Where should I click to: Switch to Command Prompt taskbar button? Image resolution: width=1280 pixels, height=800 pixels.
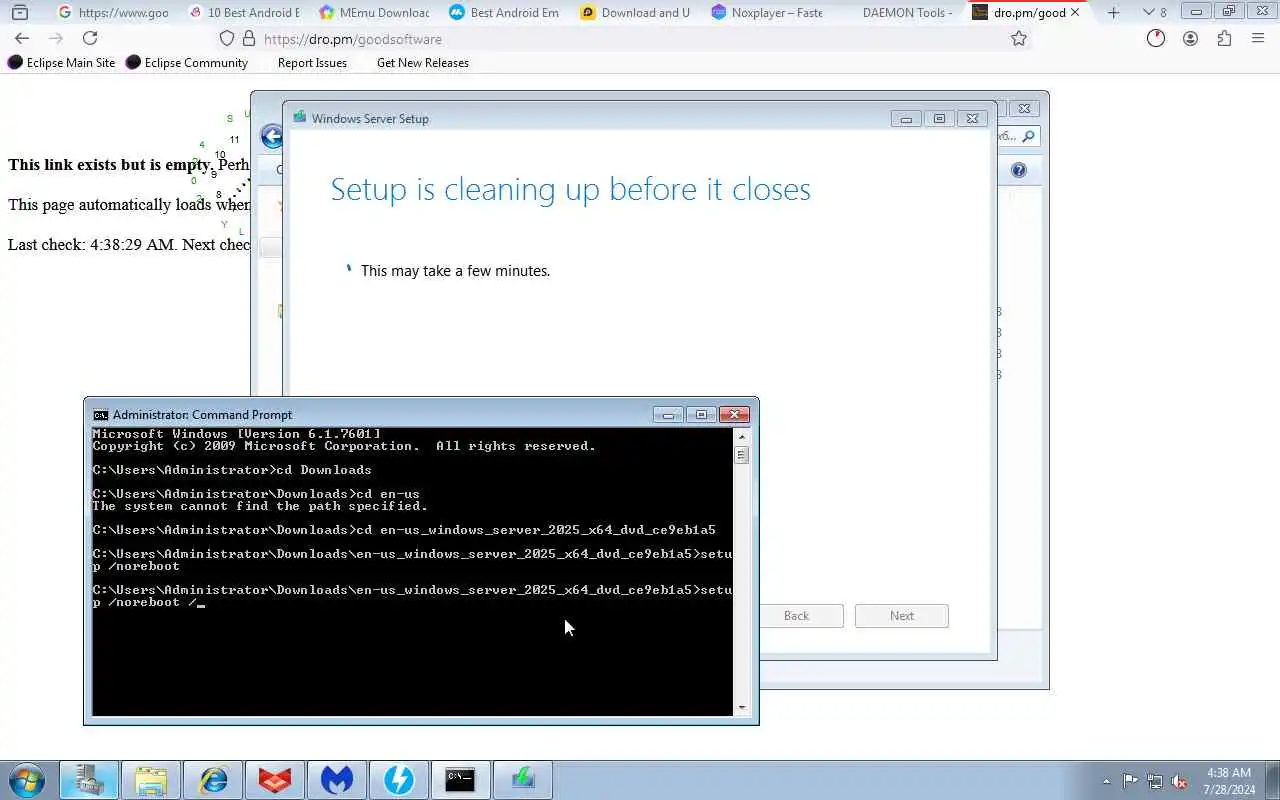coord(460,780)
